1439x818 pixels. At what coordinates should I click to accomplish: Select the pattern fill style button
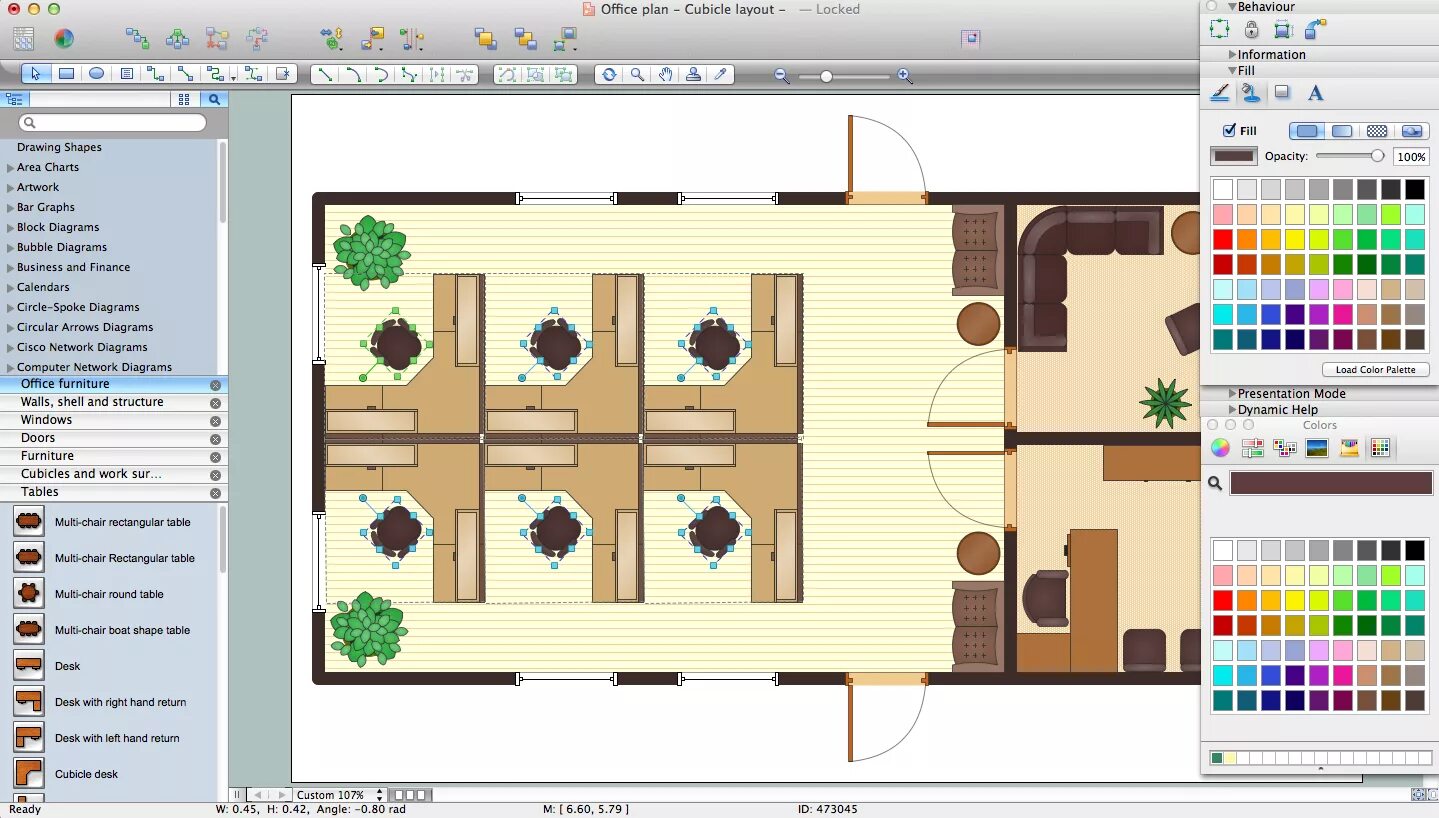1377,131
